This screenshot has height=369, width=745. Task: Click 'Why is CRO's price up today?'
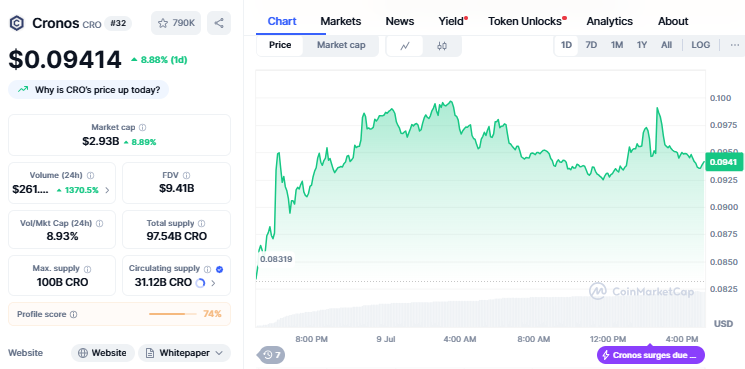pos(88,89)
